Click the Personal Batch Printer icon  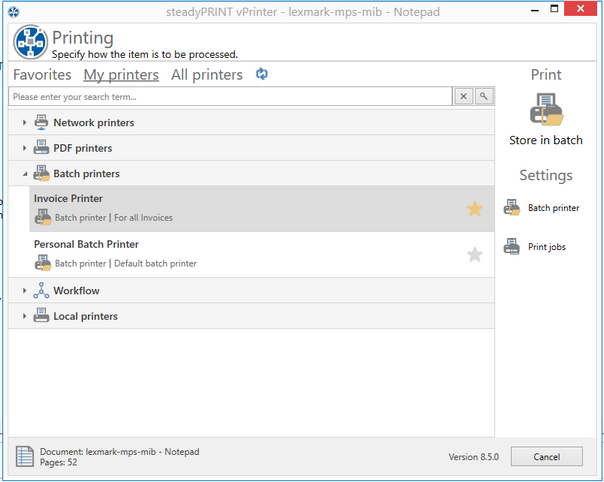[43, 263]
